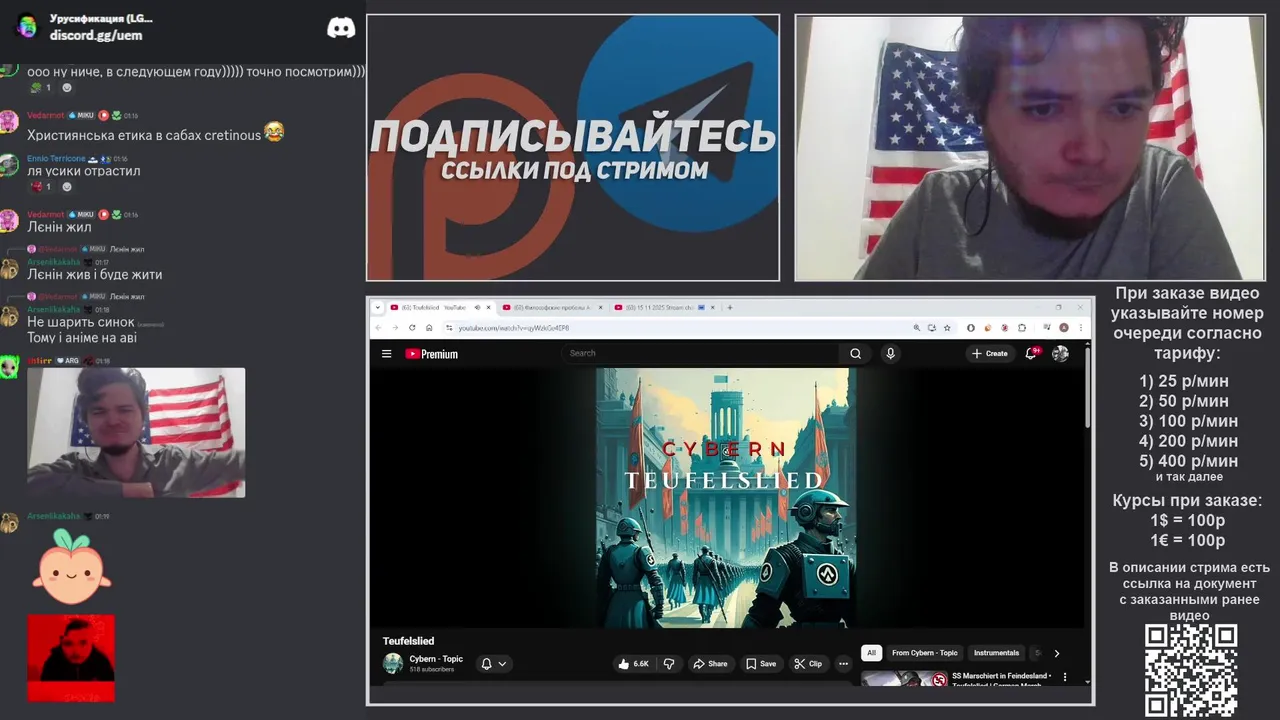The width and height of the screenshot is (1280, 720).
Task: Reload the page in the browser
Action: point(412,327)
